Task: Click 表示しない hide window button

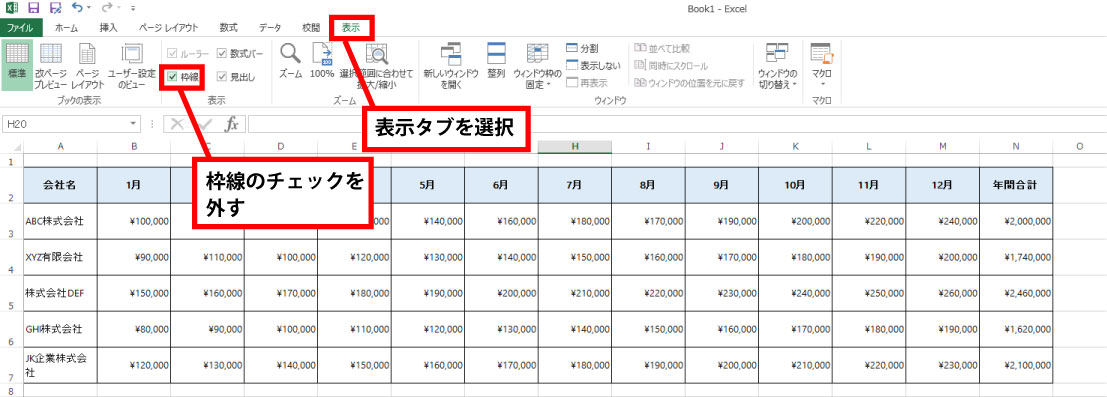Action: click(x=593, y=66)
